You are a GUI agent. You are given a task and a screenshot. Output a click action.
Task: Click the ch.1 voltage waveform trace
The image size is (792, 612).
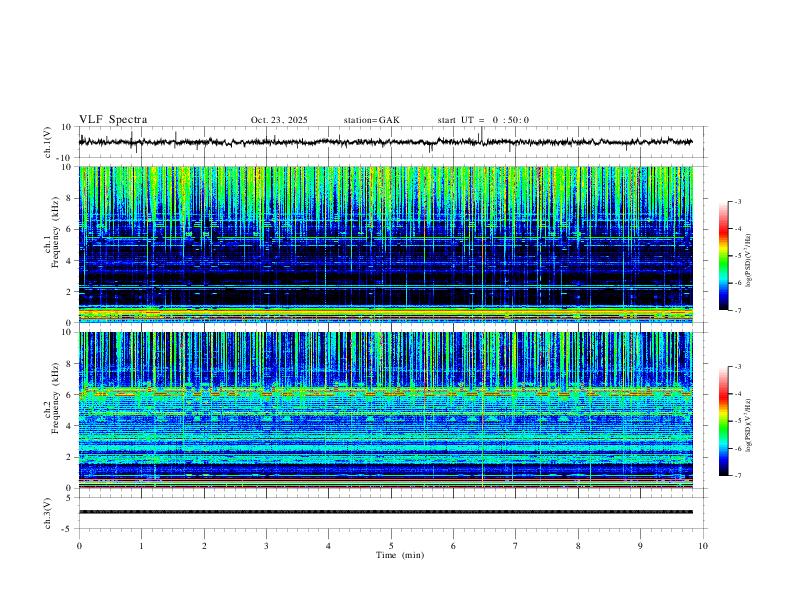click(386, 142)
